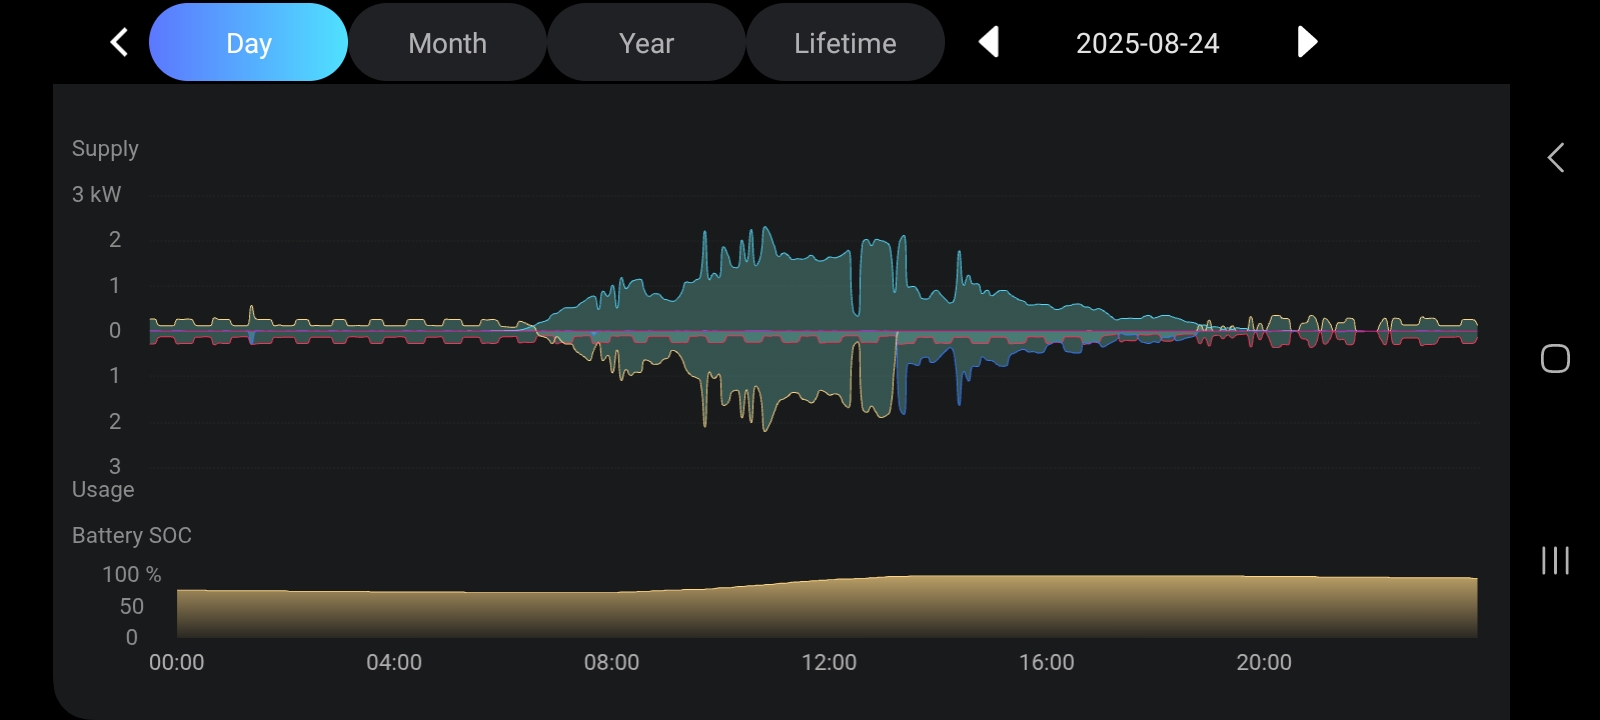Tap the 04:00 time axis marker
The height and width of the screenshot is (720, 1600).
(394, 662)
